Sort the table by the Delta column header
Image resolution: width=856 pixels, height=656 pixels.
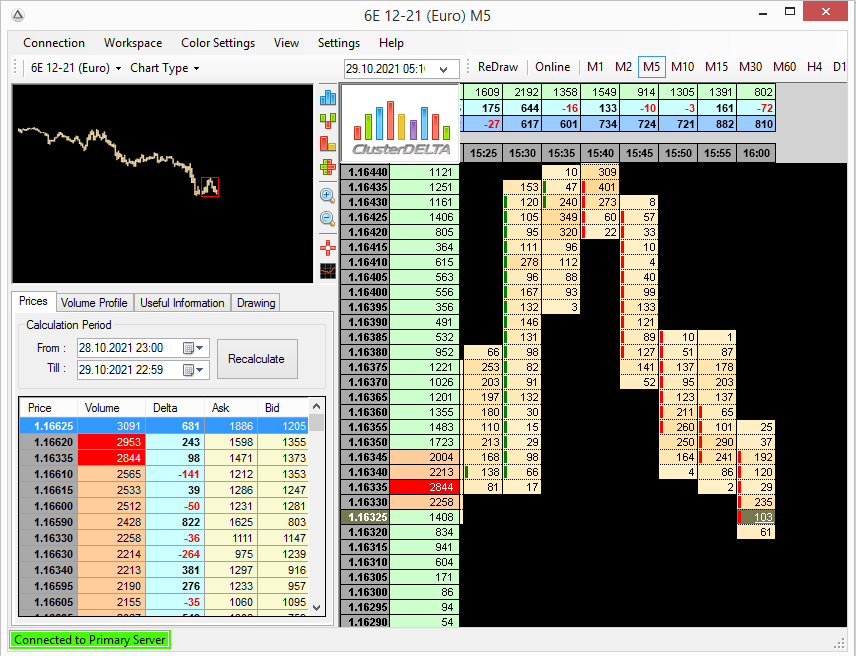[x=165, y=408]
